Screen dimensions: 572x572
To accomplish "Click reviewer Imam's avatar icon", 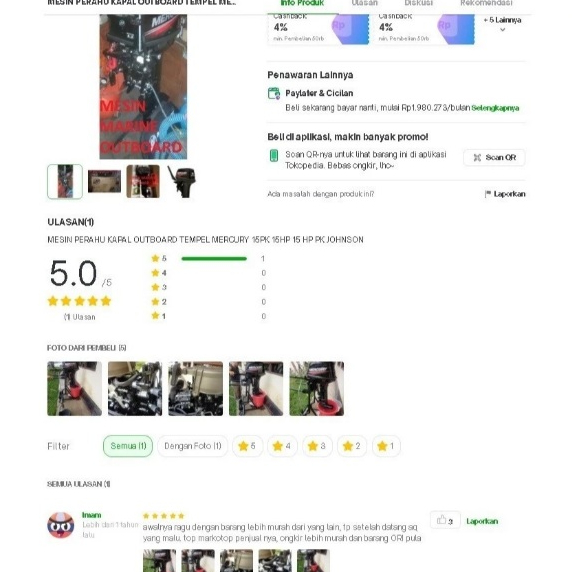I will click(61, 525).
